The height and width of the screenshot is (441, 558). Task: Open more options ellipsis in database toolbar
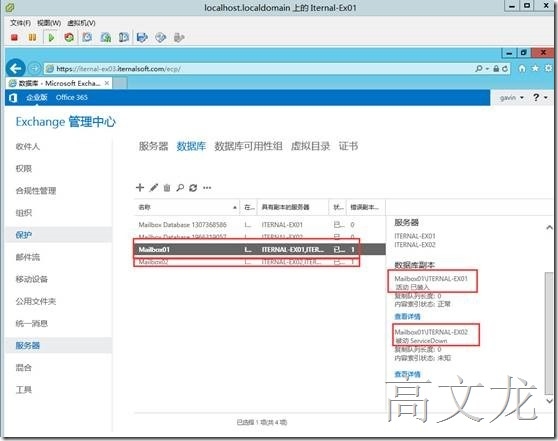coord(207,188)
